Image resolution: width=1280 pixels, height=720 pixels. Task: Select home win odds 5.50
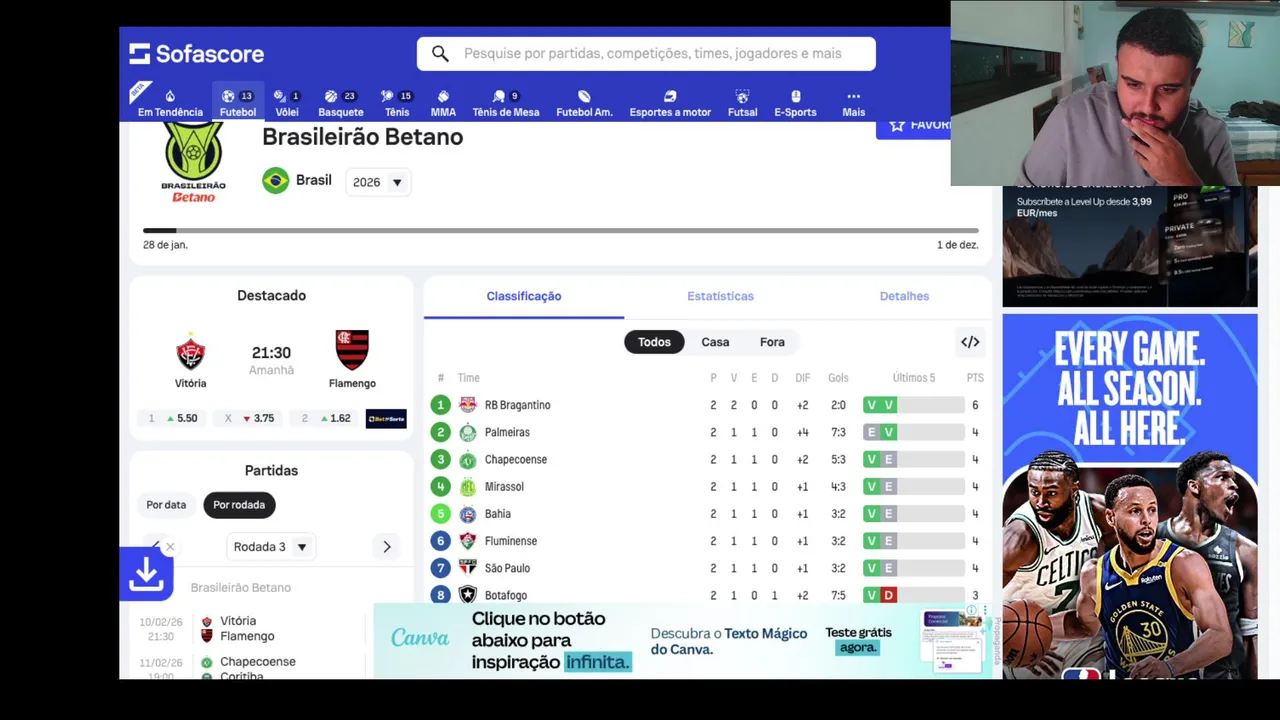[x=172, y=418]
